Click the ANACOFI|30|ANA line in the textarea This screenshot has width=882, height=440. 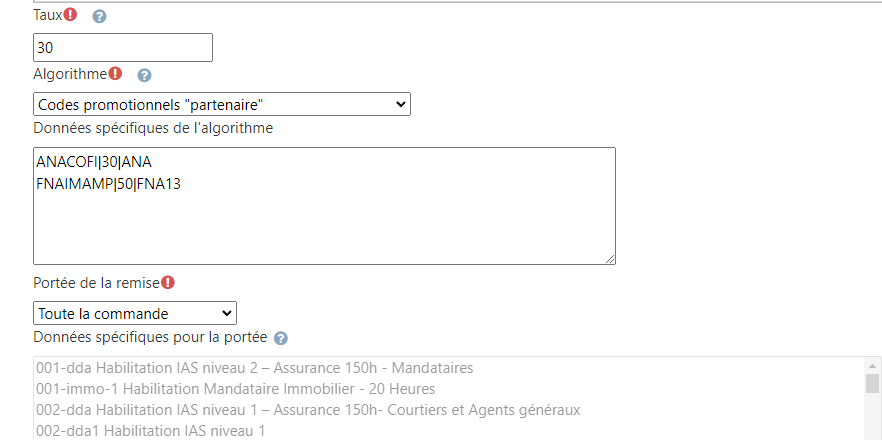click(94, 161)
